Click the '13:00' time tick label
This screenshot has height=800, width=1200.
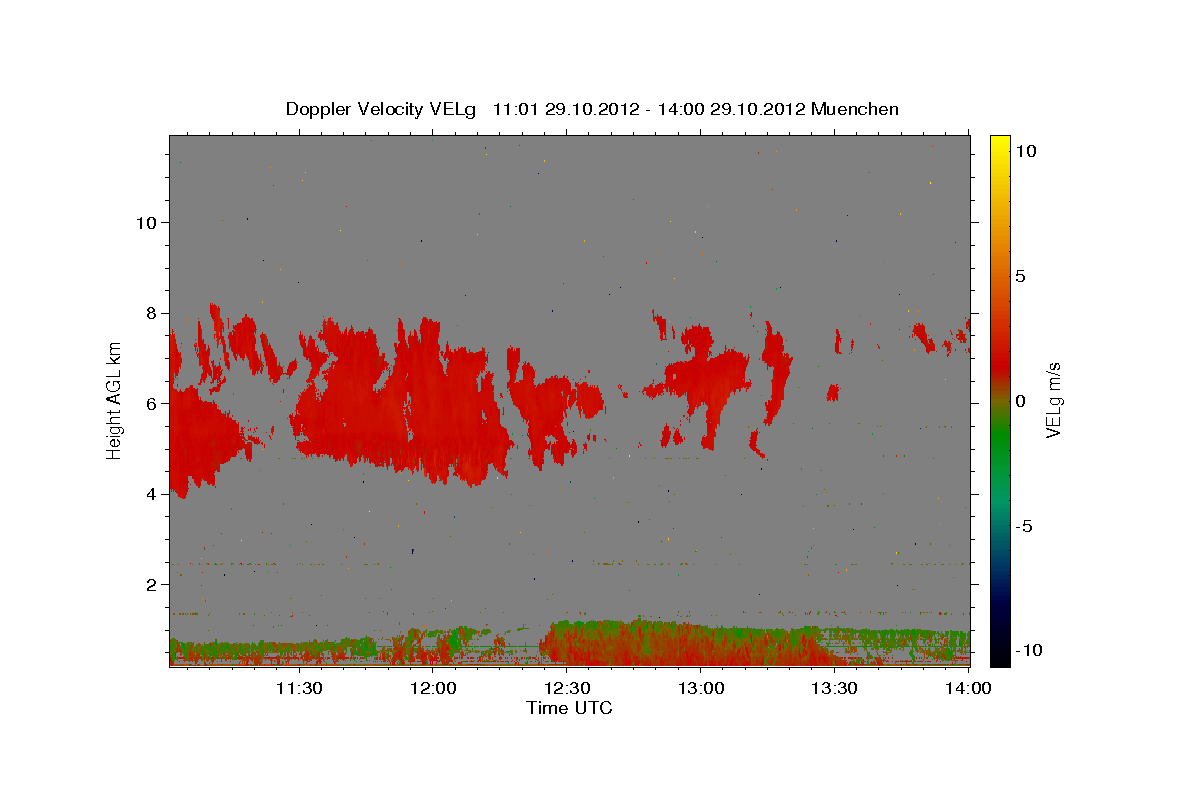(x=701, y=688)
